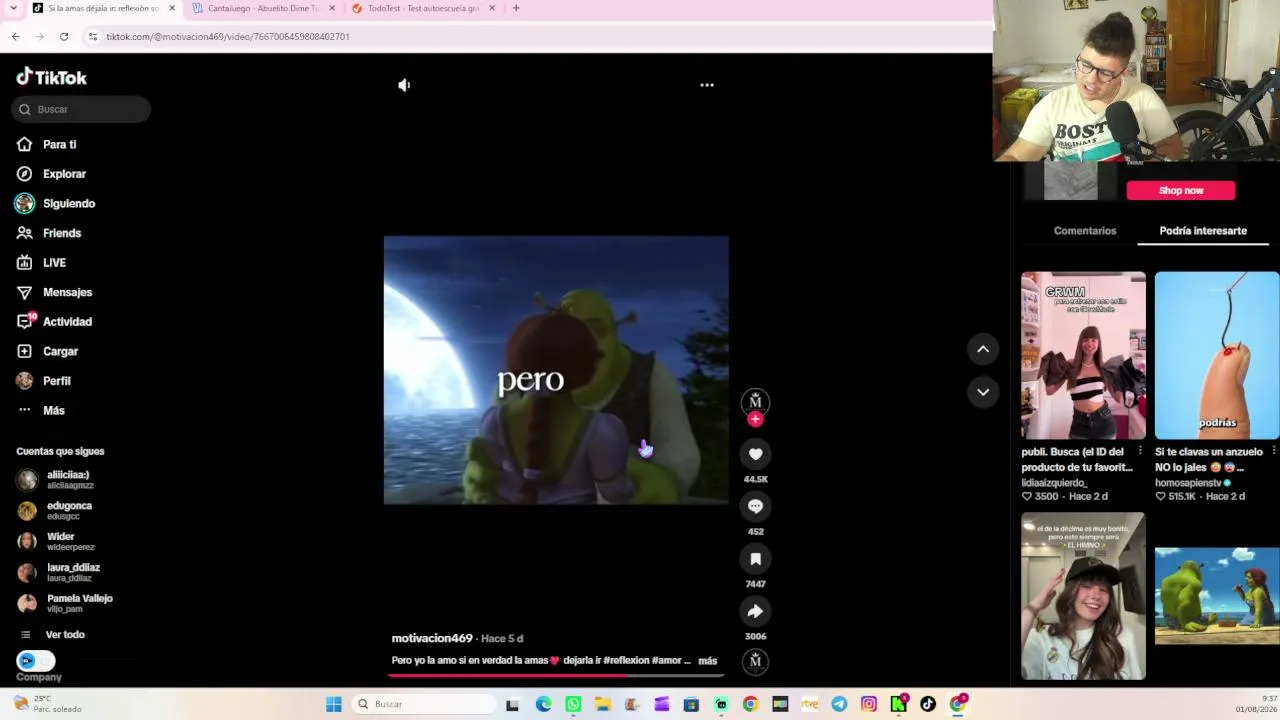Close the TikTok browser tab
1280x720 pixels.
pyautogui.click(x=172, y=8)
